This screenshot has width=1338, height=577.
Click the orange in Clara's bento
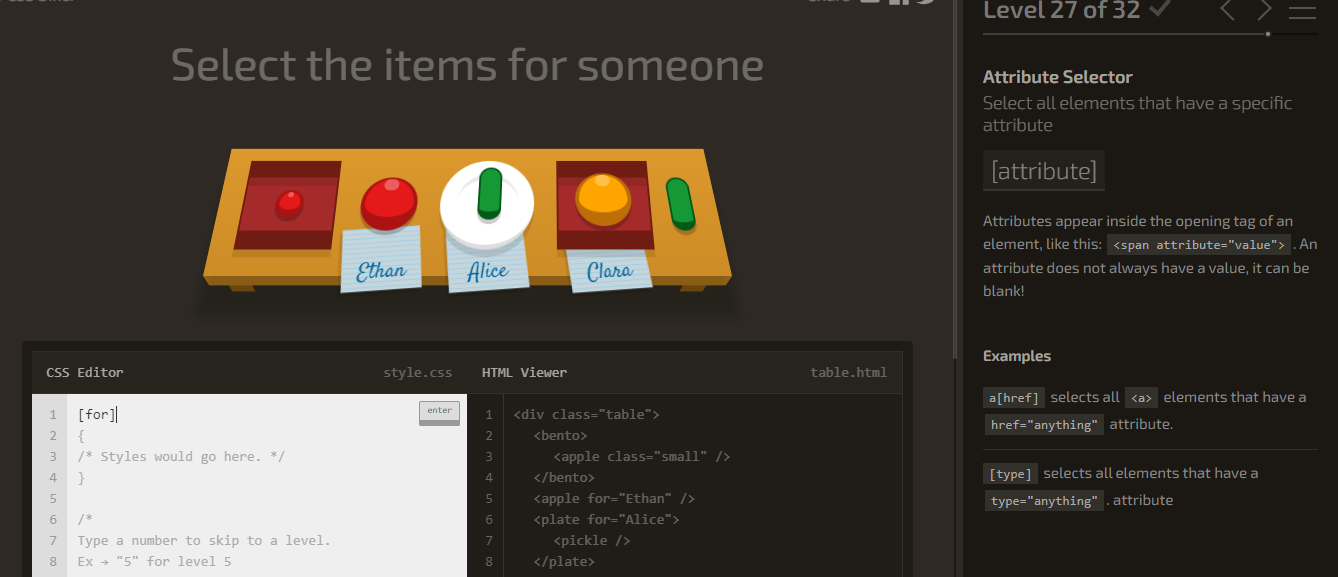click(x=602, y=198)
